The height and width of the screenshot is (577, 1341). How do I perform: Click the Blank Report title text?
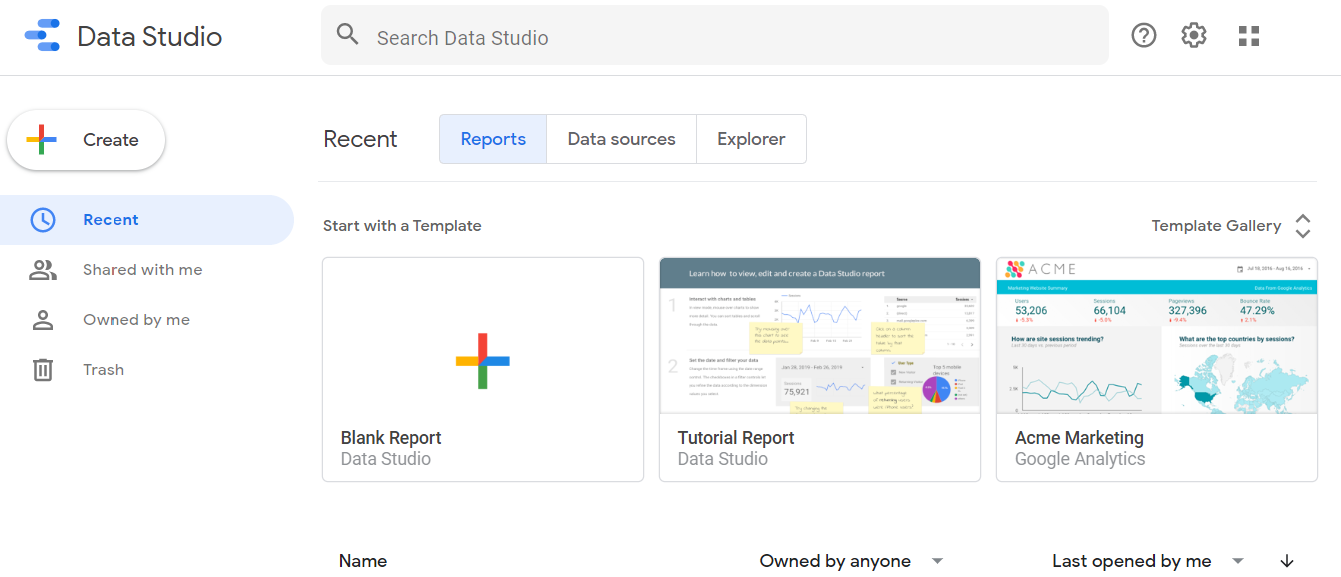coord(391,438)
